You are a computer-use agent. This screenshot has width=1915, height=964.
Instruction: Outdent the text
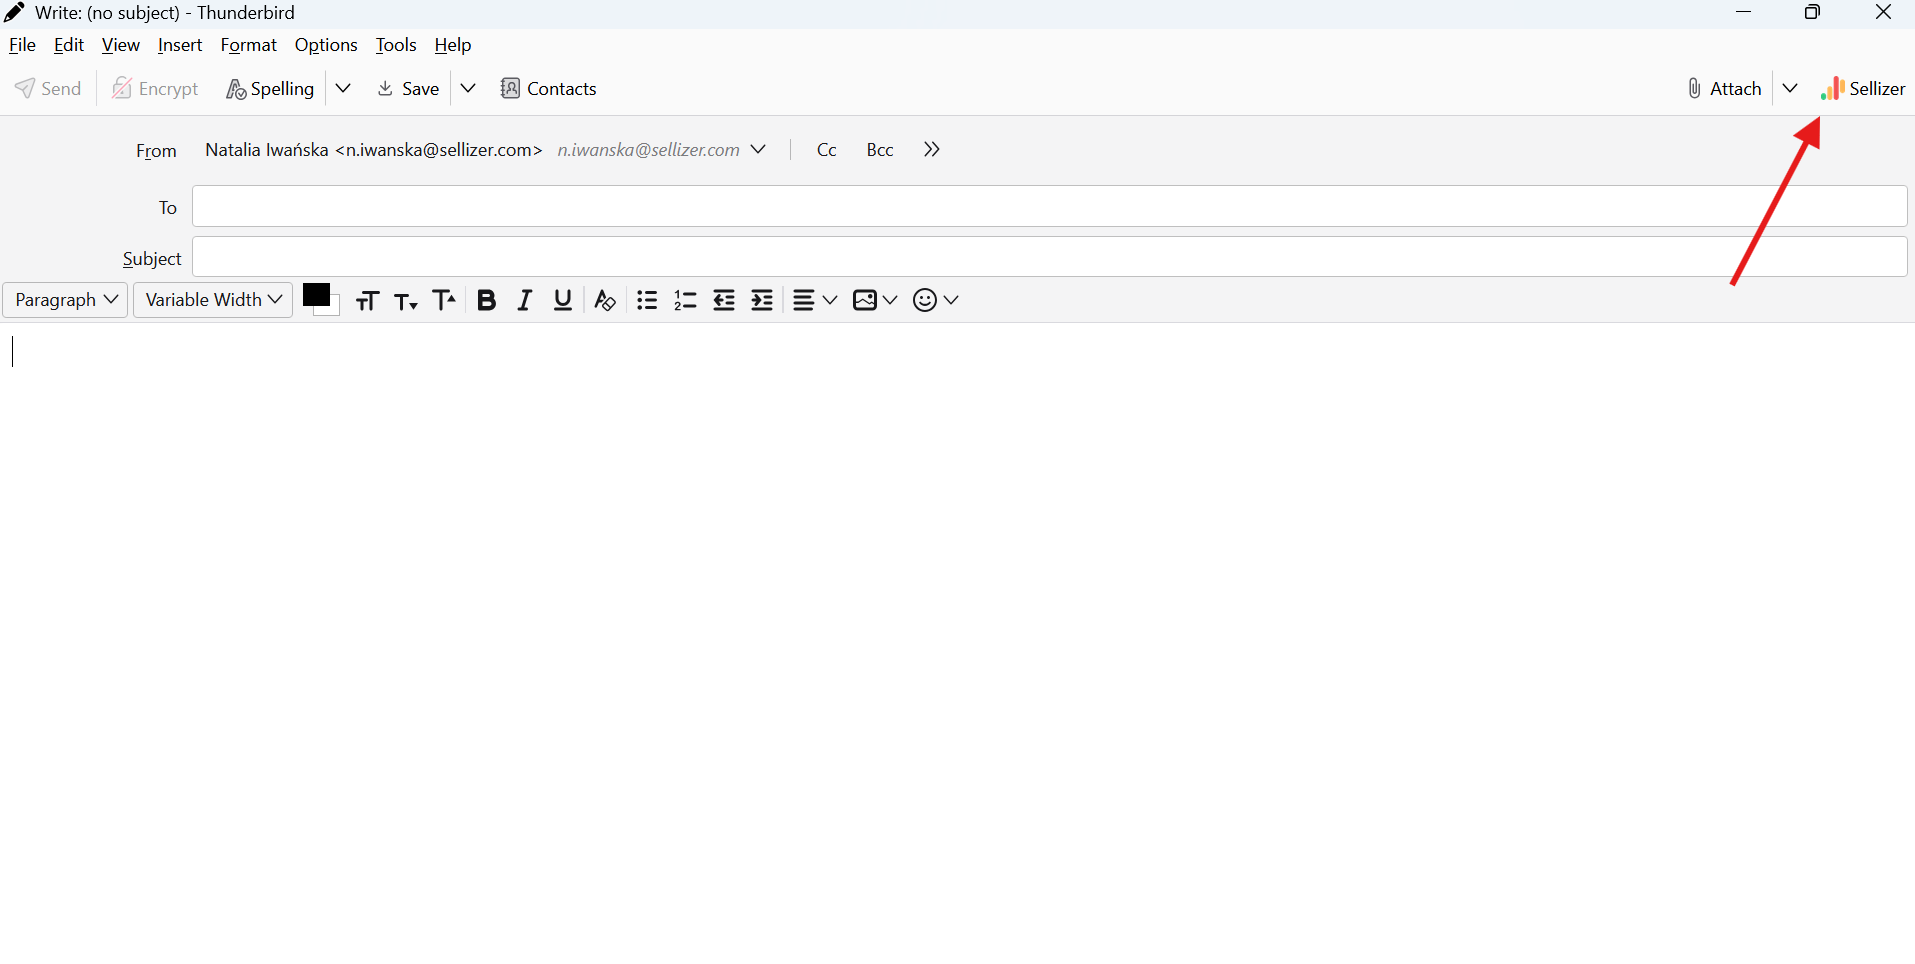[x=724, y=300]
